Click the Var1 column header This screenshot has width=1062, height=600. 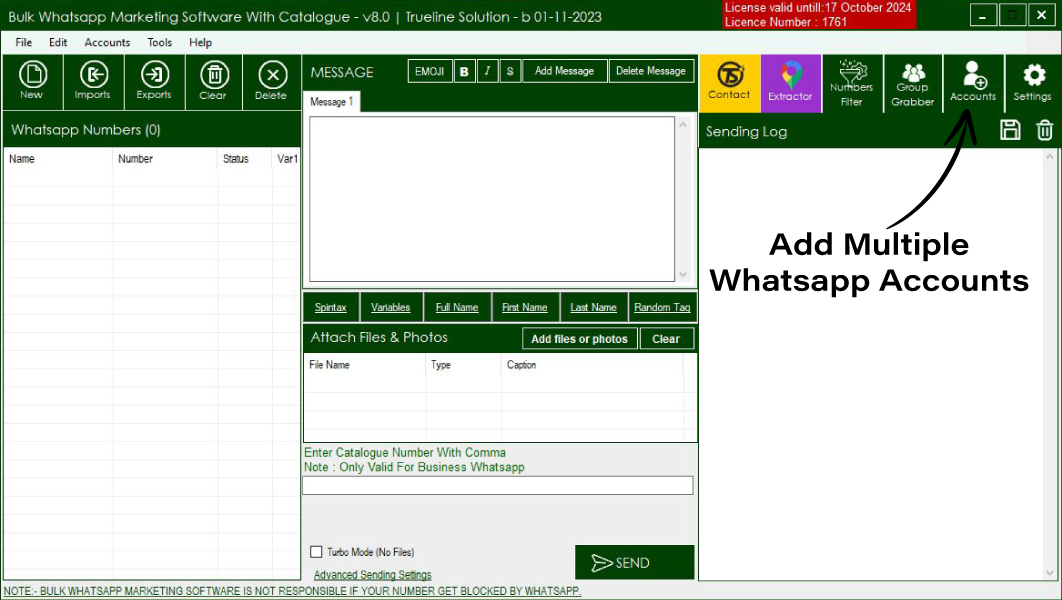coord(286,159)
